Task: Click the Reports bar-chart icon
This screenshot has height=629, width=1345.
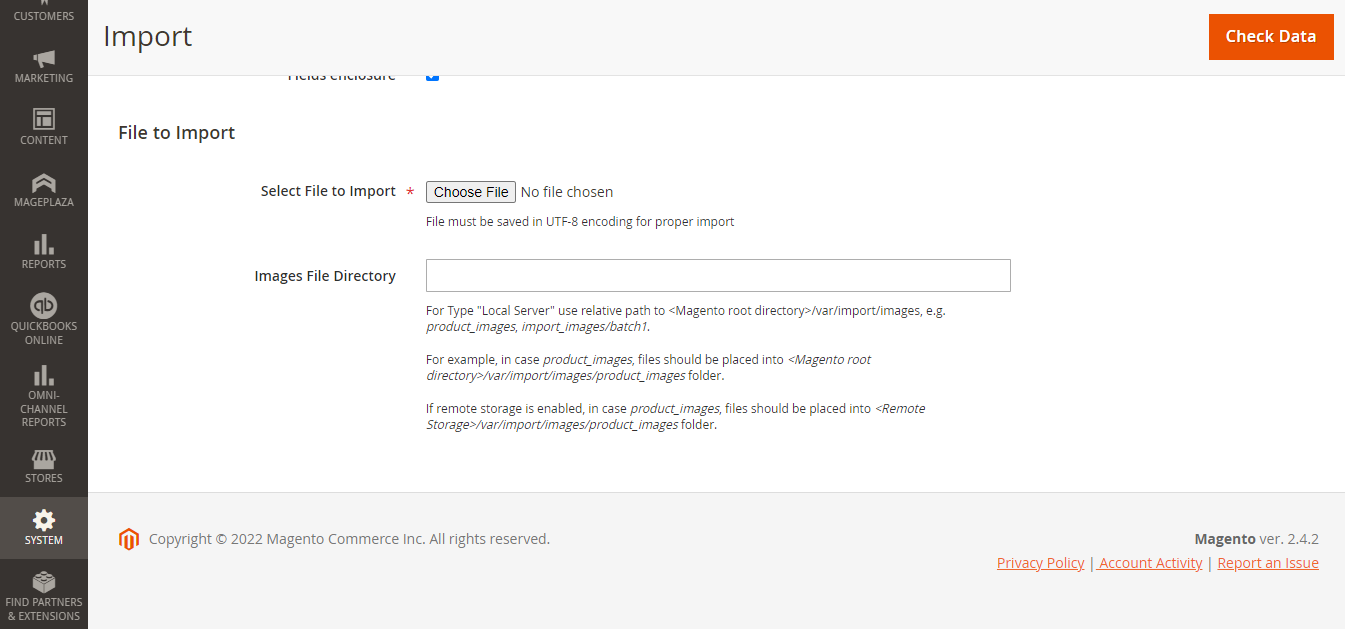Action: [x=43, y=247]
